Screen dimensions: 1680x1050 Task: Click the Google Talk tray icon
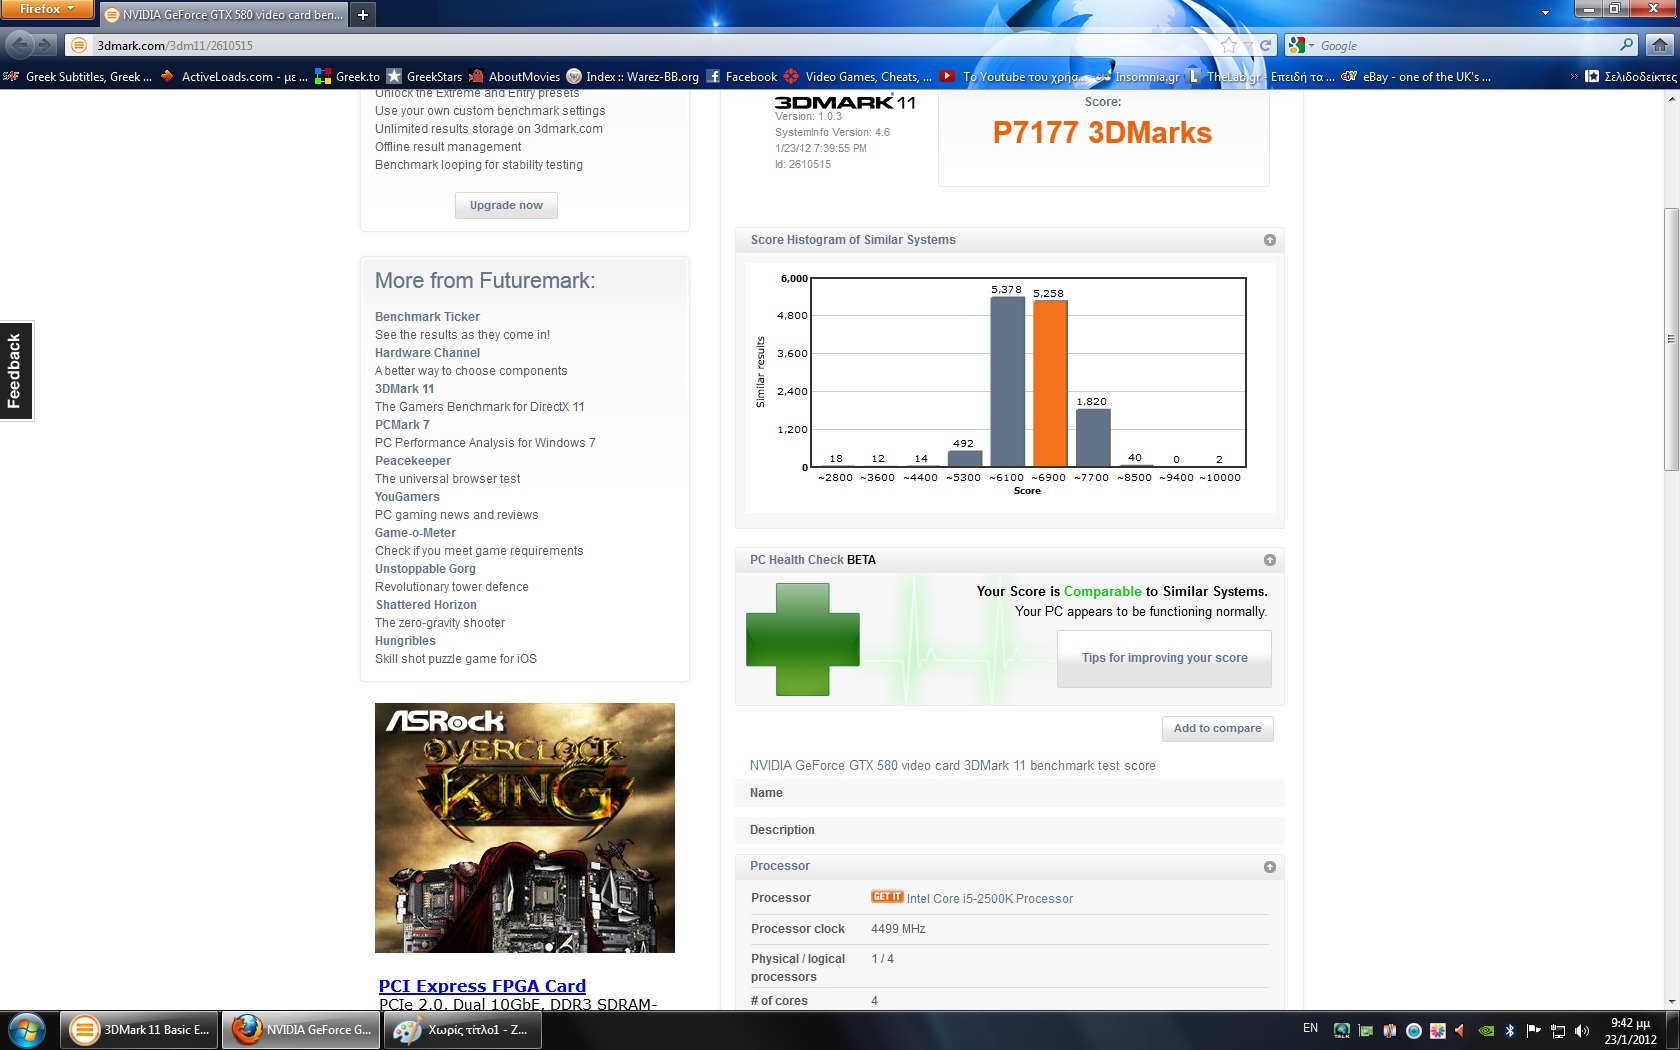pyautogui.click(x=1342, y=1030)
